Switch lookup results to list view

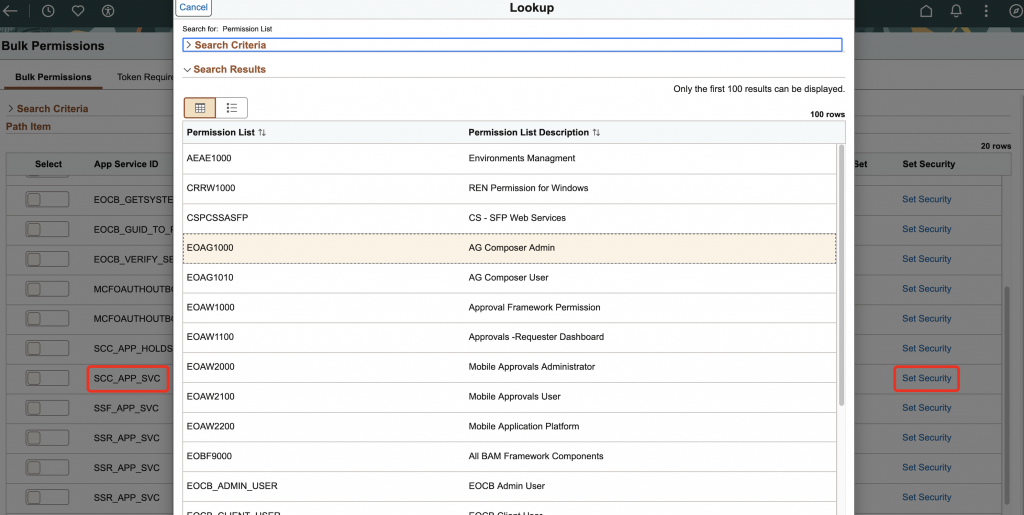pos(231,108)
